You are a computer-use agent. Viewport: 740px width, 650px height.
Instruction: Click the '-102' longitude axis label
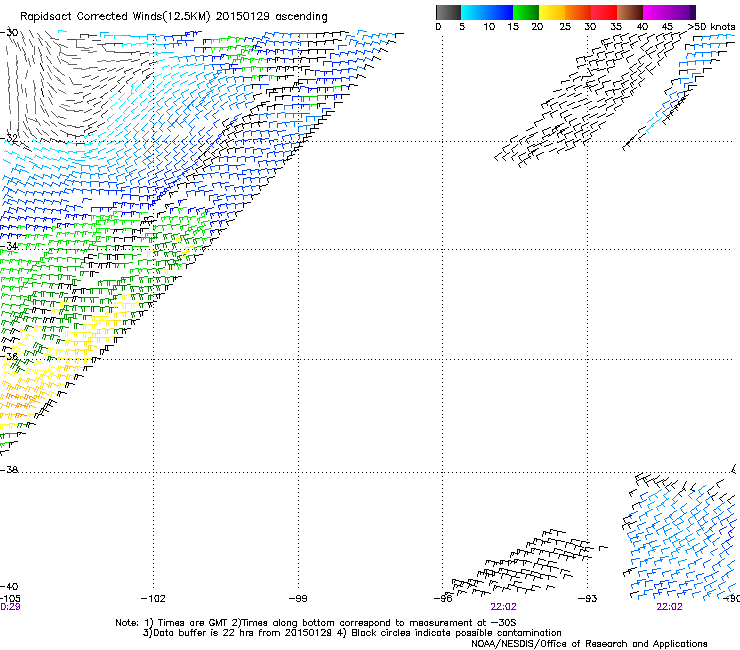pyautogui.click(x=153, y=599)
